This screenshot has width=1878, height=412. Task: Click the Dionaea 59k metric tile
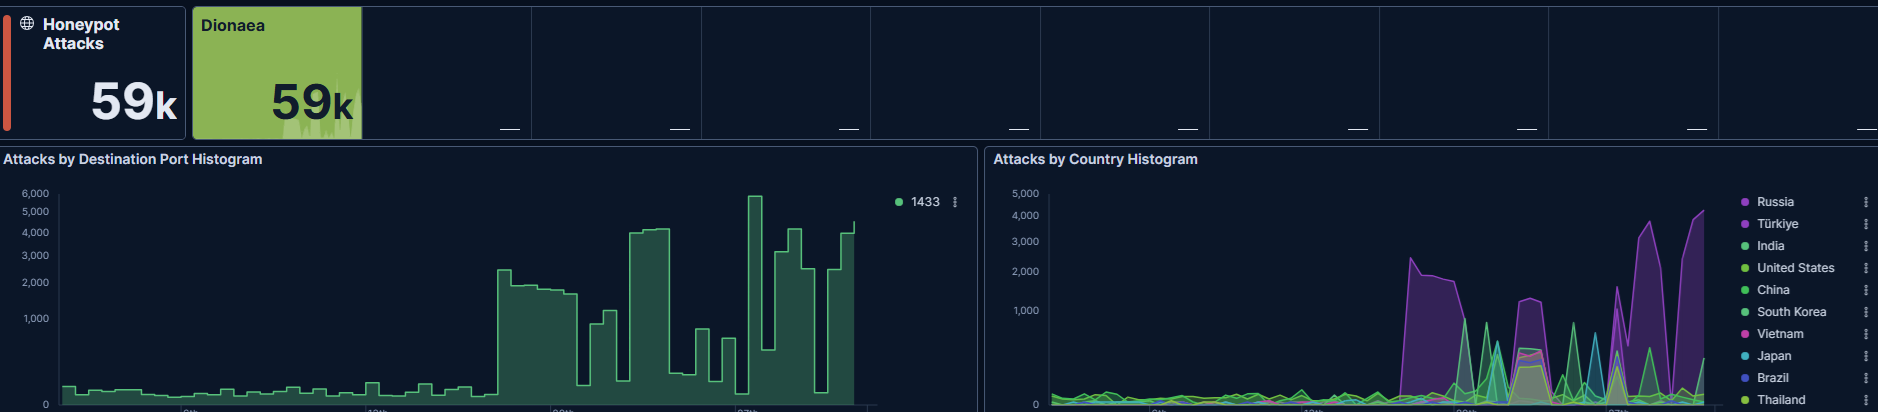coord(277,73)
